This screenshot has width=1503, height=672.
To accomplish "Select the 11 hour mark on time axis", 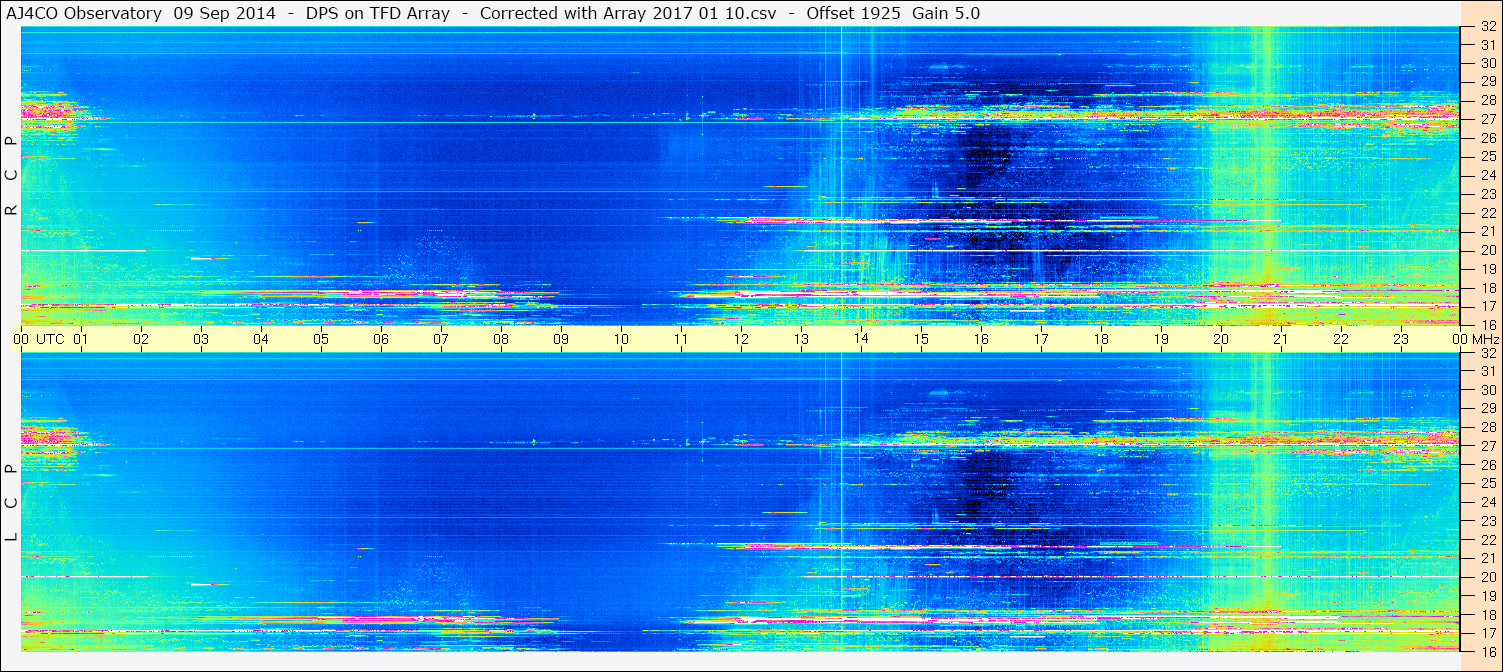I will [681, 339].
